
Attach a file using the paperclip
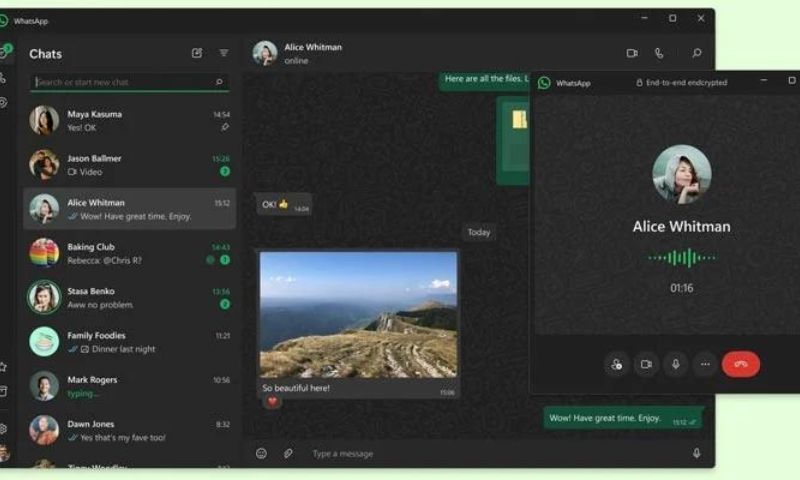coord(288,453)
